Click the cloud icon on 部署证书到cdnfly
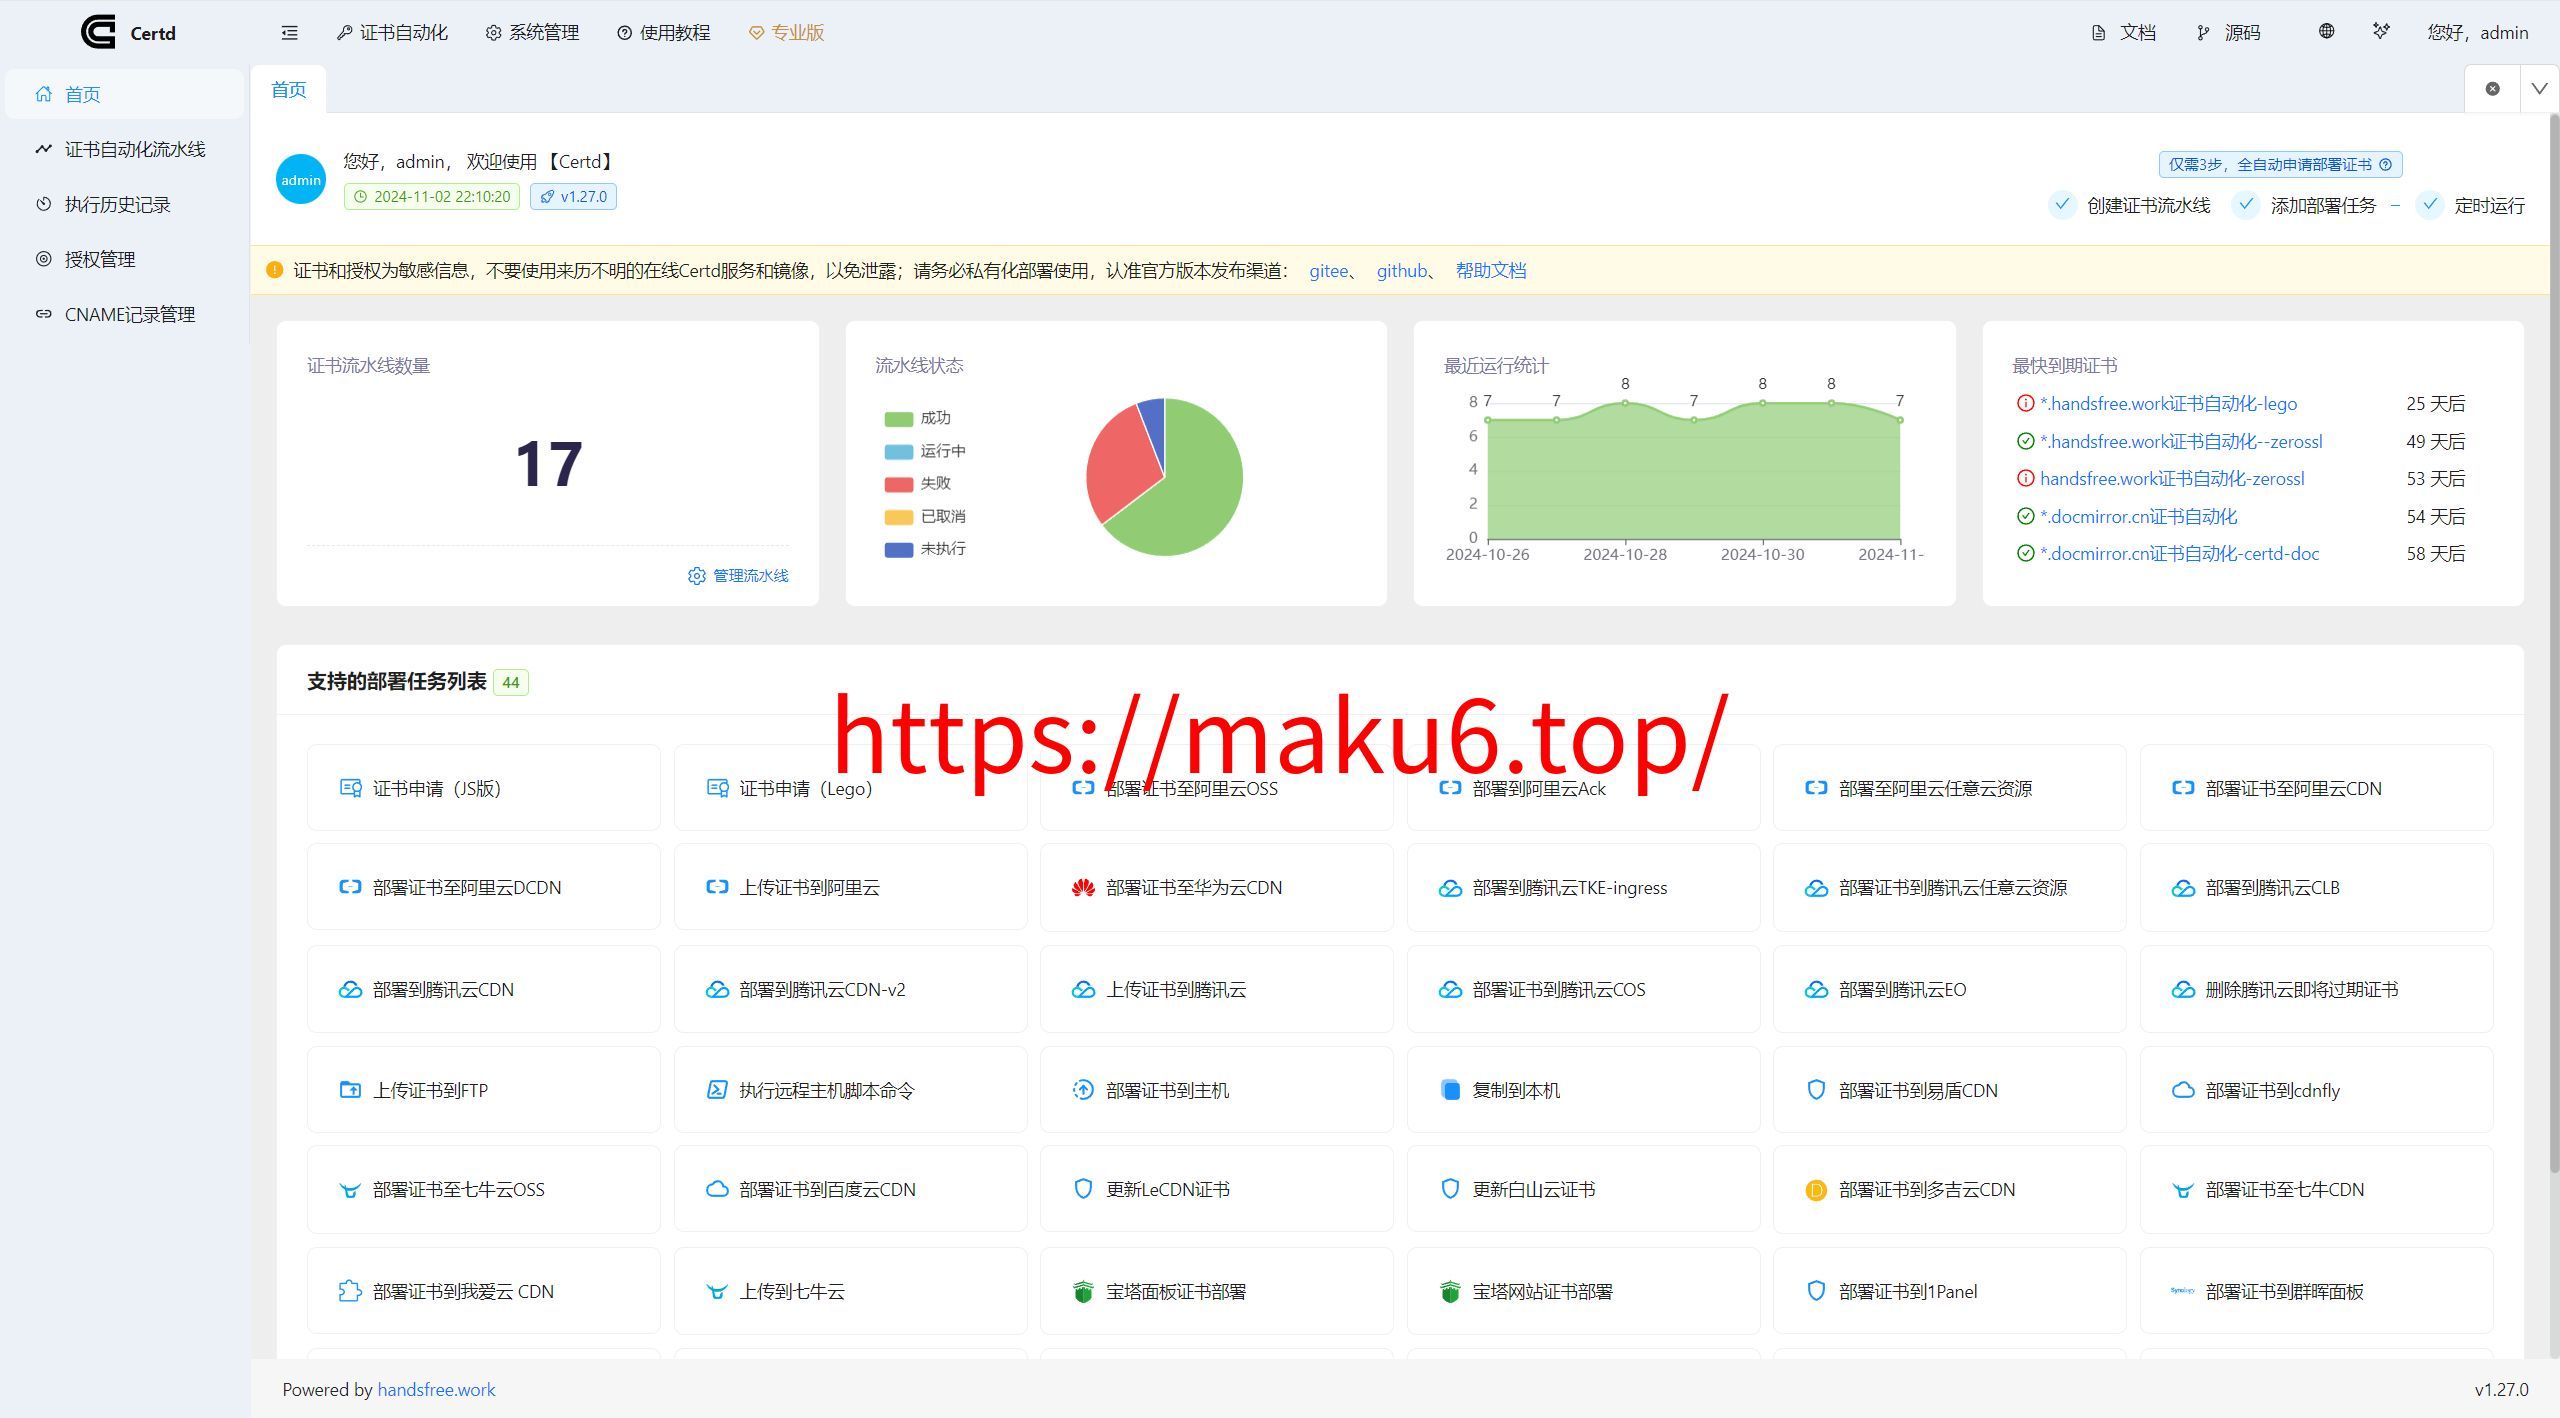This screenshot has width=2560, height=1418. click(2183, 1090)
